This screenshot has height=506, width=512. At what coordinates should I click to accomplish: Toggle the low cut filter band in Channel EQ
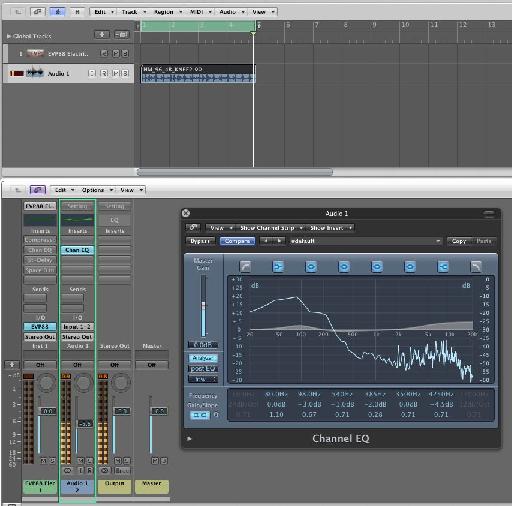(245, 266)
